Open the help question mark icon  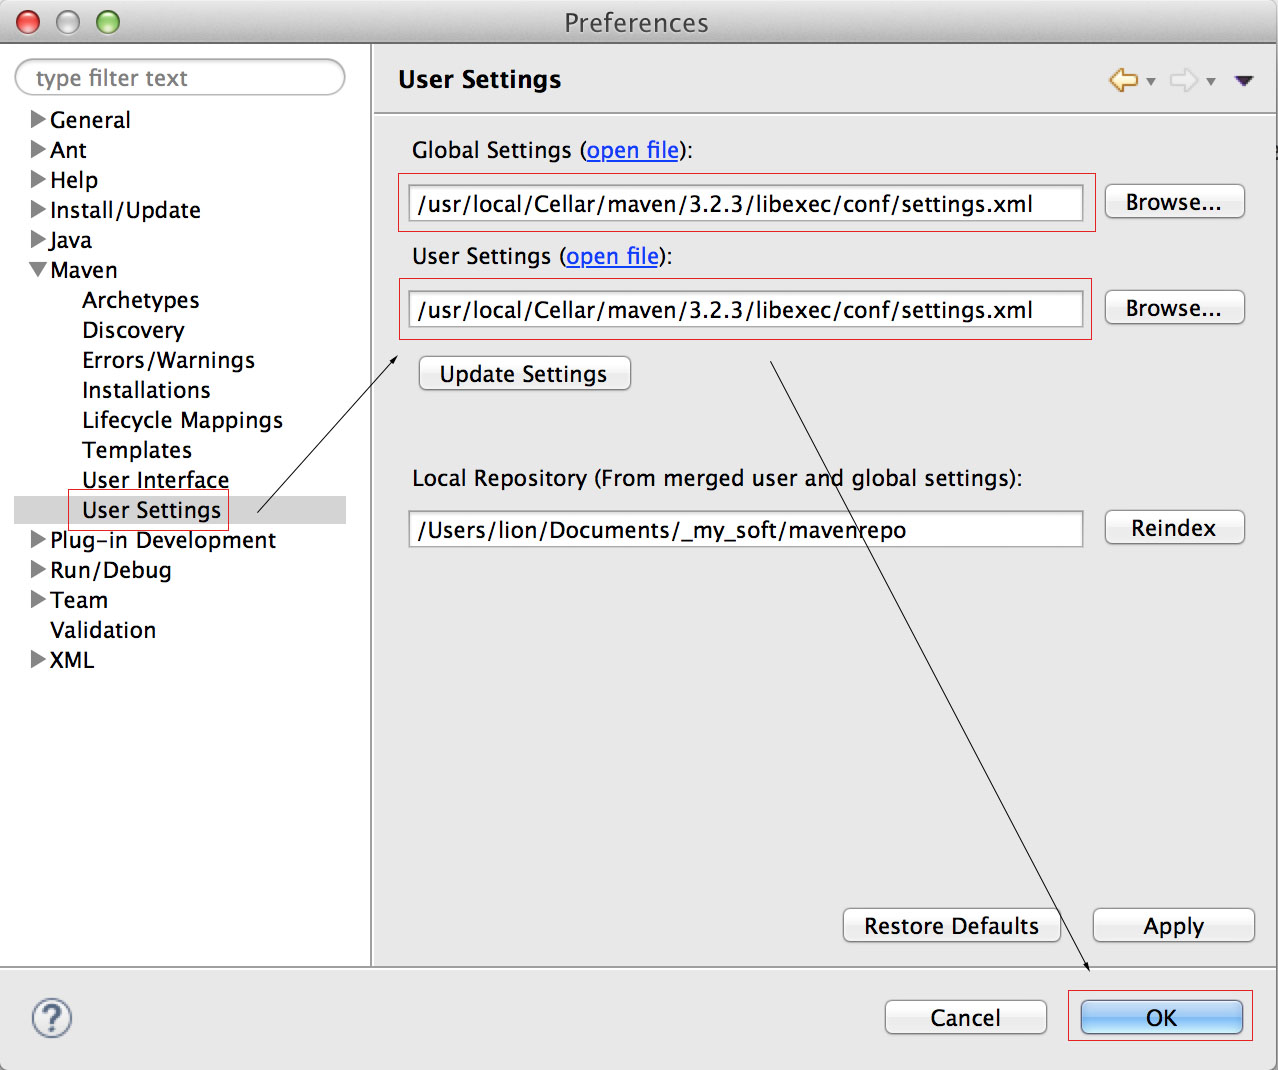tap(52, 1018)
